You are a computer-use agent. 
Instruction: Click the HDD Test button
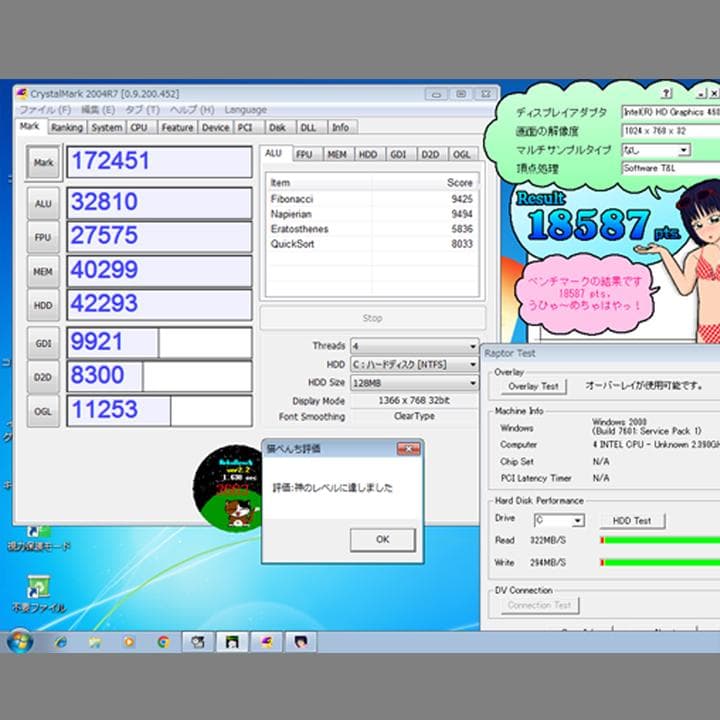pyautogui.click(x=632, y=521)
